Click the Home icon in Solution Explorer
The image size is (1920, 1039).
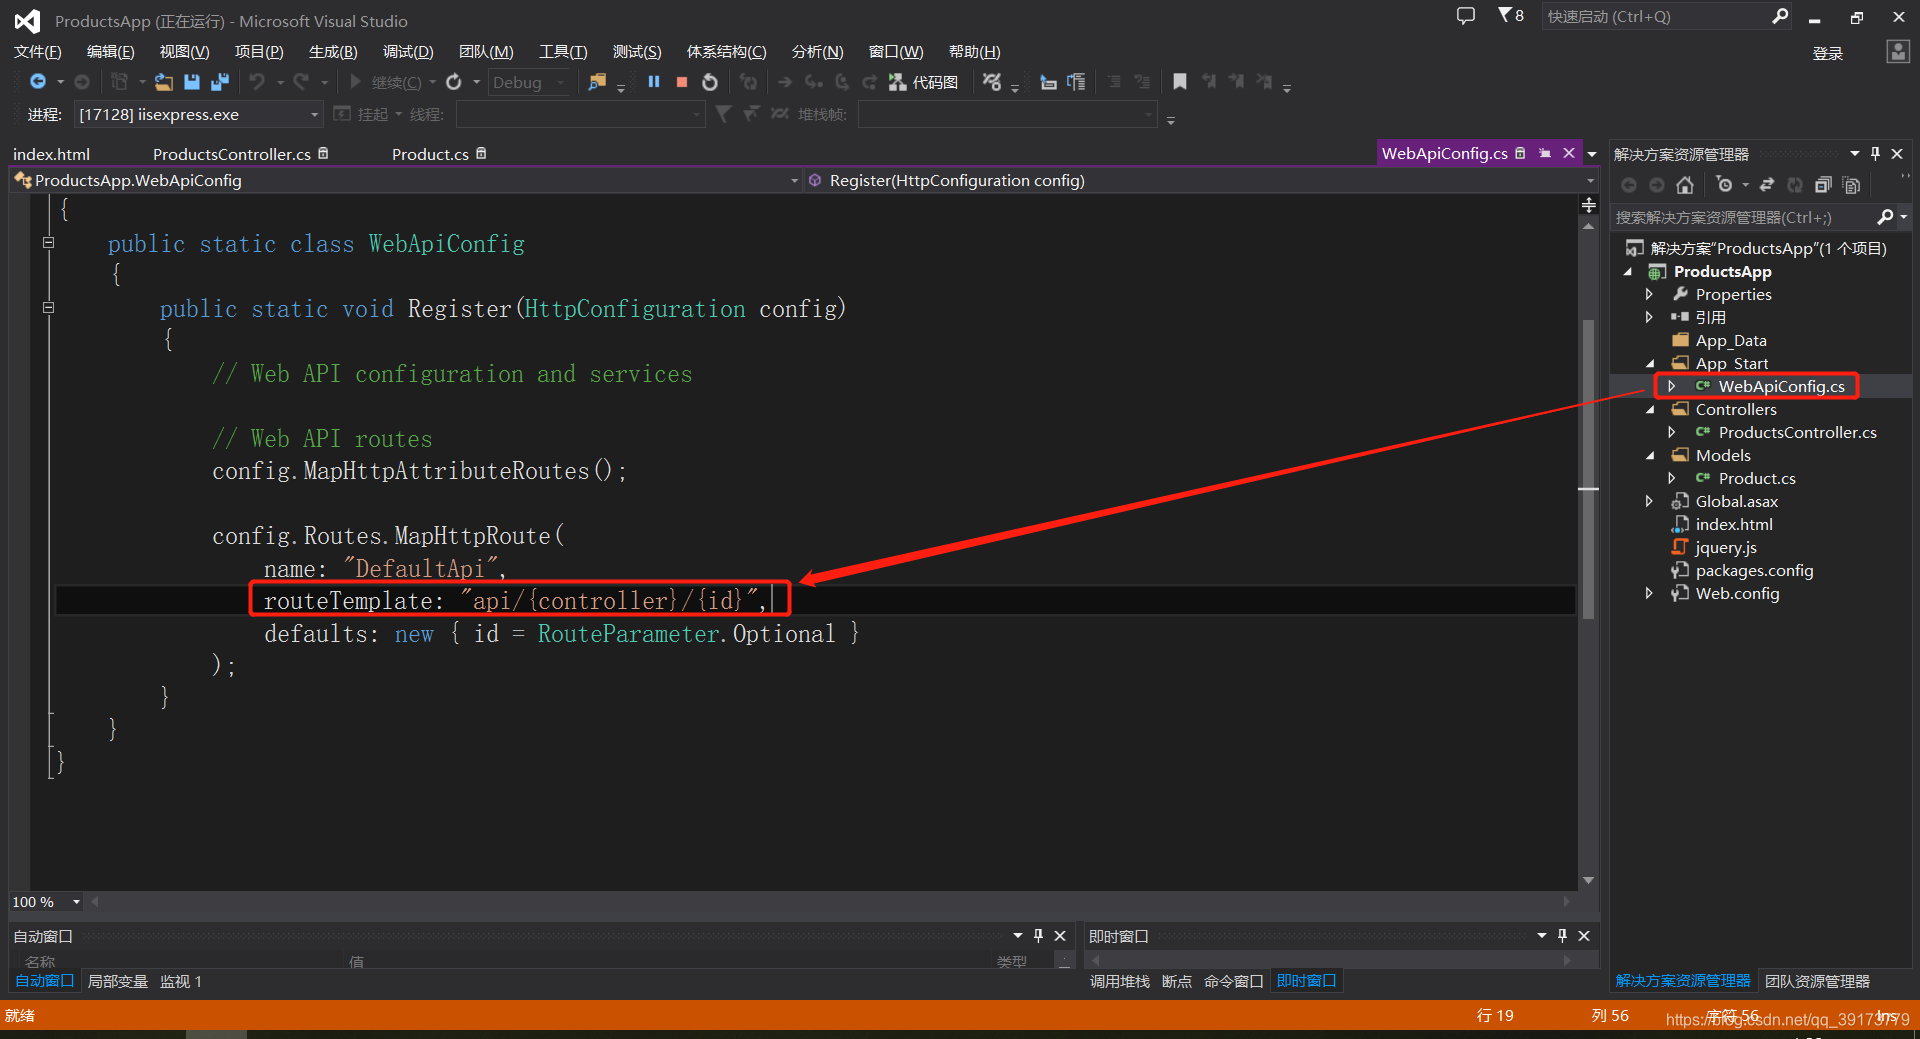(1685, 185)
